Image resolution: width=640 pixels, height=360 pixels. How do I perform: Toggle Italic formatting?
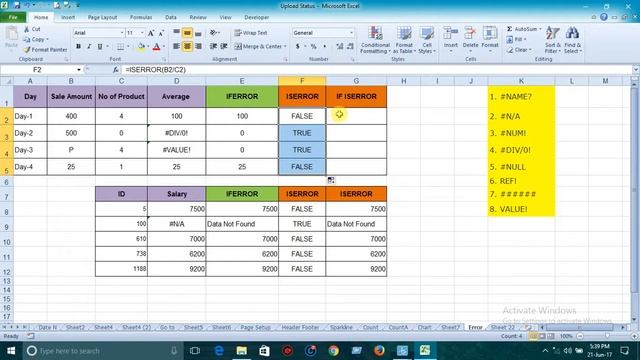click(89, 47)
